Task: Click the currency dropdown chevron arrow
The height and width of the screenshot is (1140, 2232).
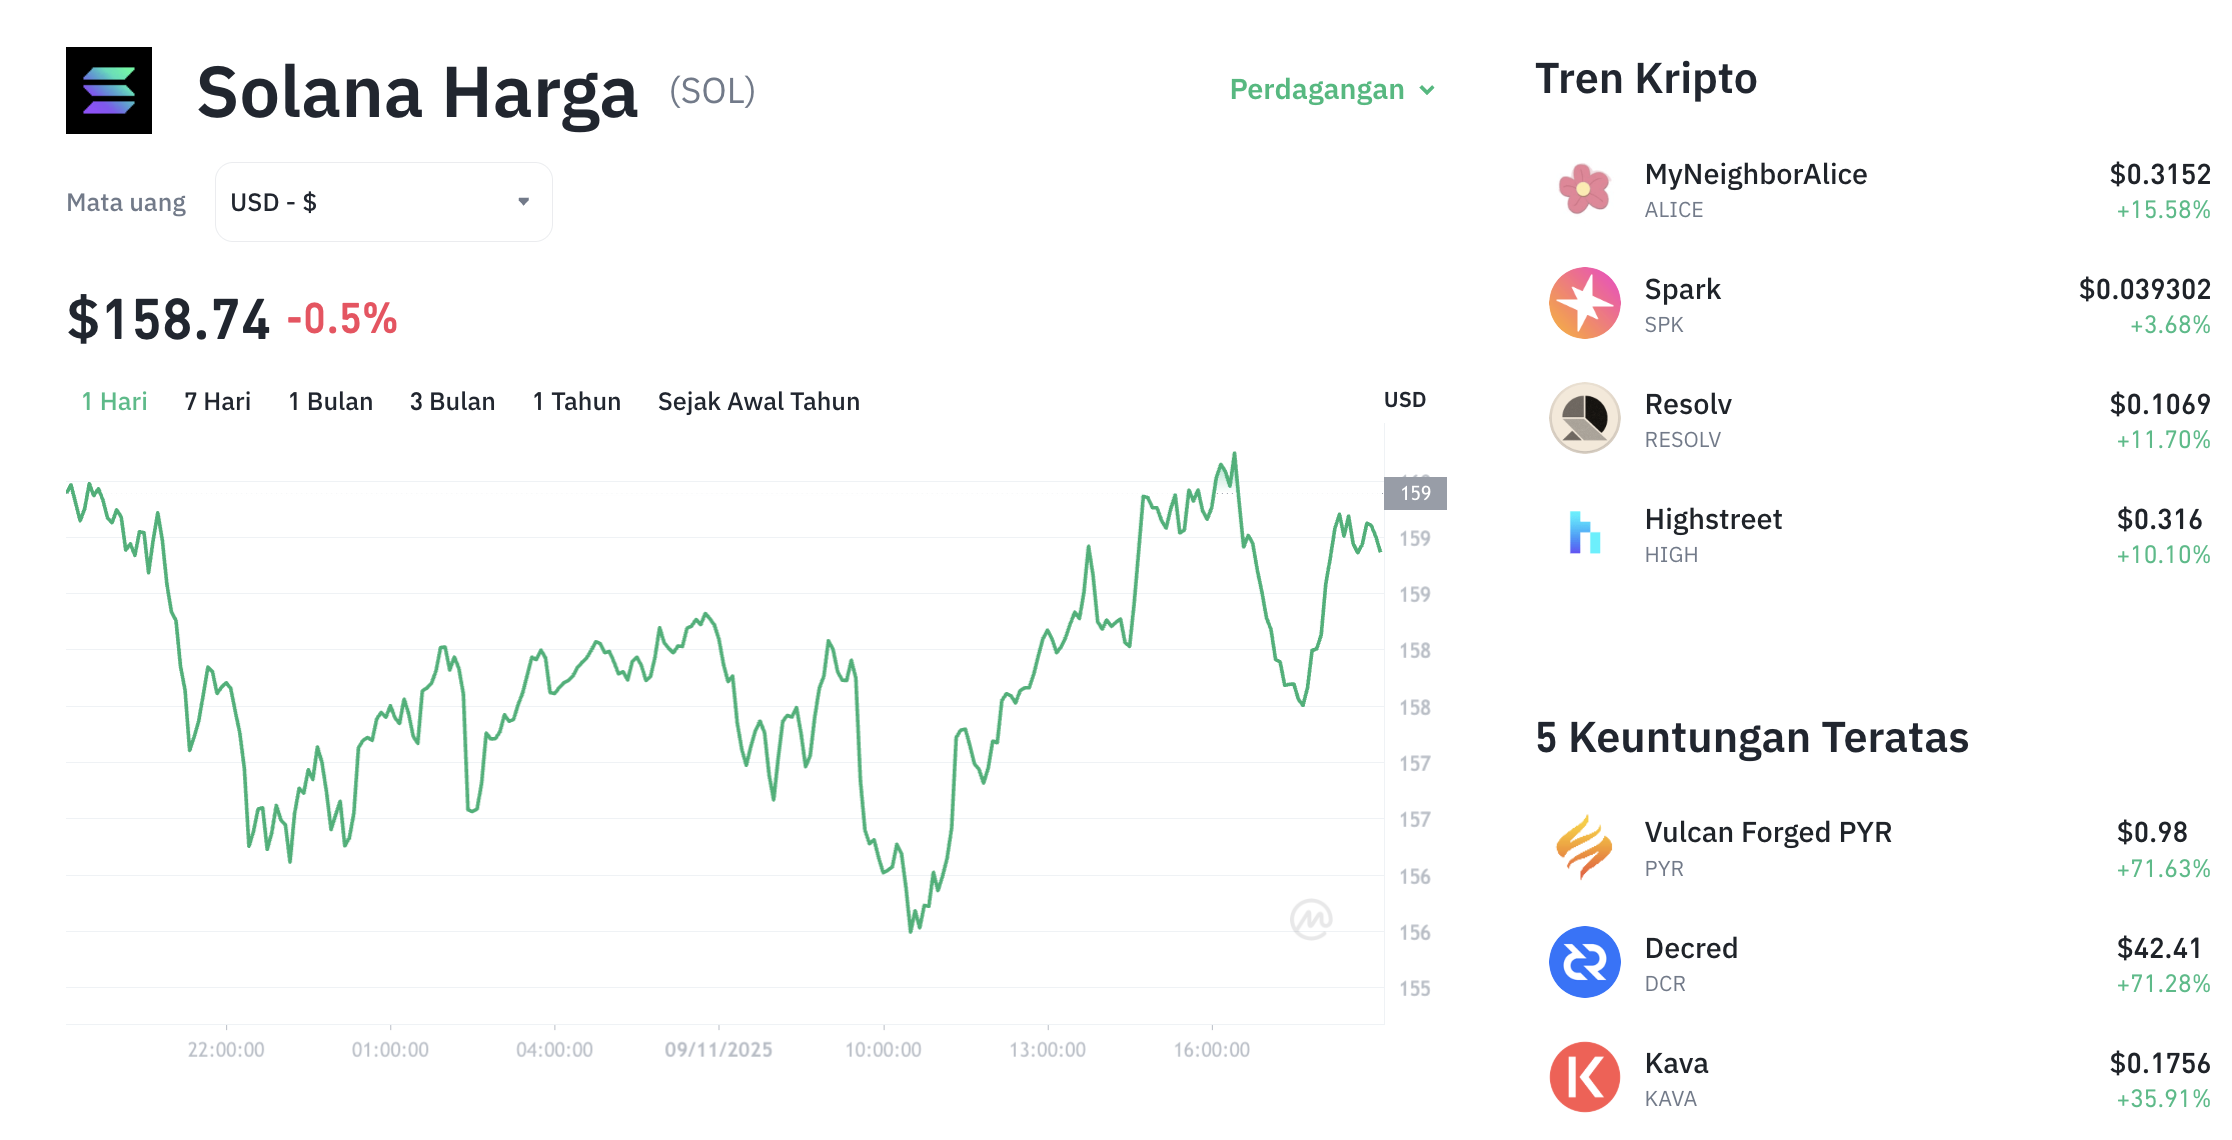Action: (x=523, y=201)
